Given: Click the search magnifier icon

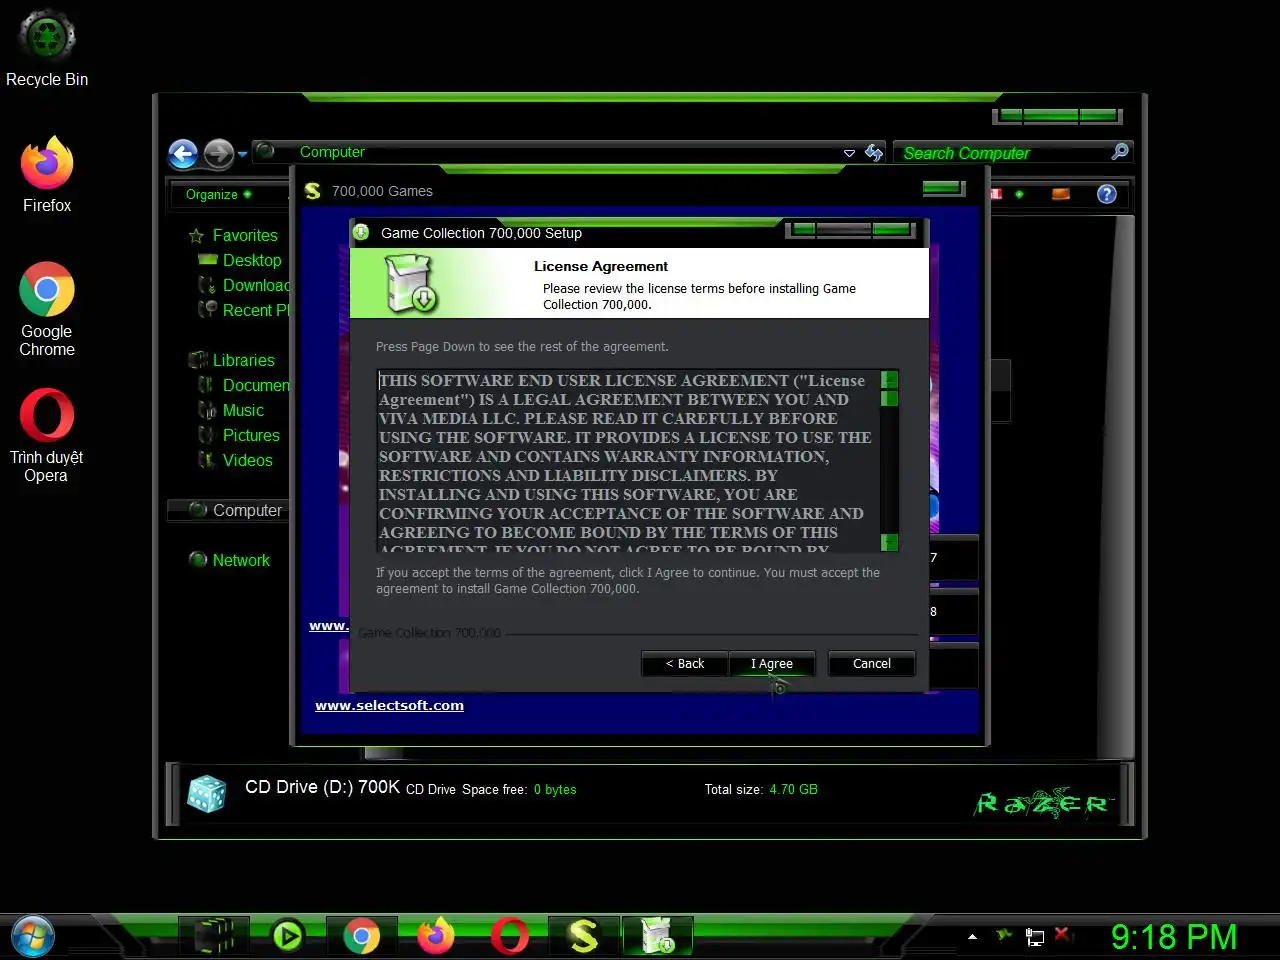Looking at the screenshot, I should 1120,152.
